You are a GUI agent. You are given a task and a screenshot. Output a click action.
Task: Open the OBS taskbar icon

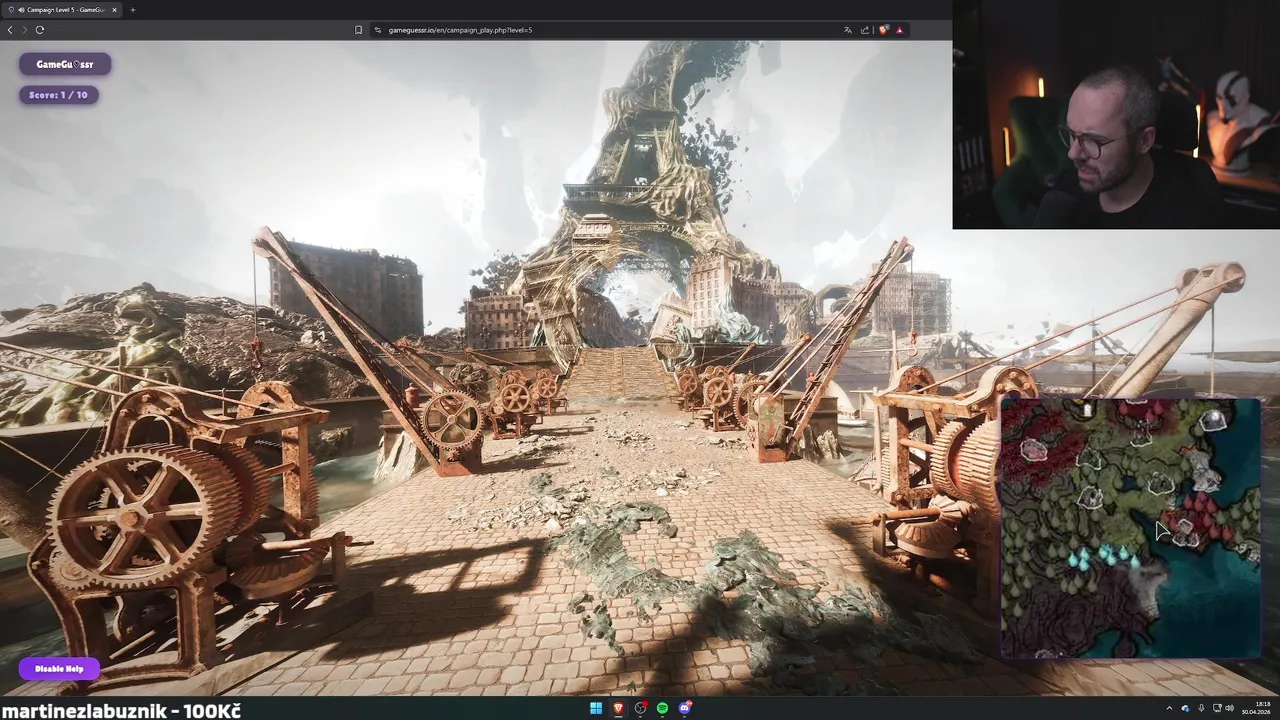click(x=641, y=708)
